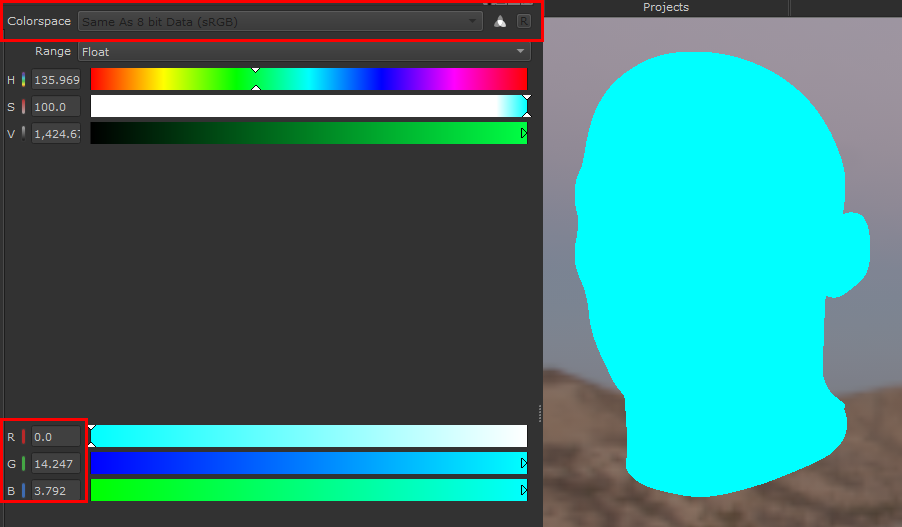This screenshot has width=902, height=527.
Task: Click the red channel indicator beside R
Action: (x=23, y=437)
